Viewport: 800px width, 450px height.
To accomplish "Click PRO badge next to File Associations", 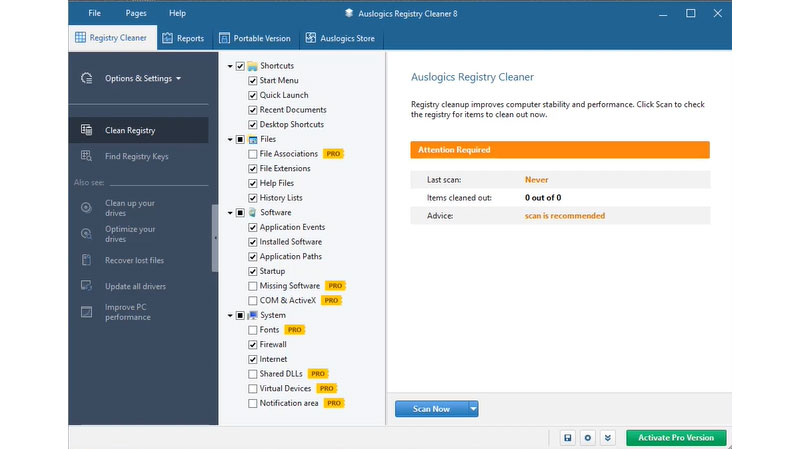I will [x=333, y=154].
